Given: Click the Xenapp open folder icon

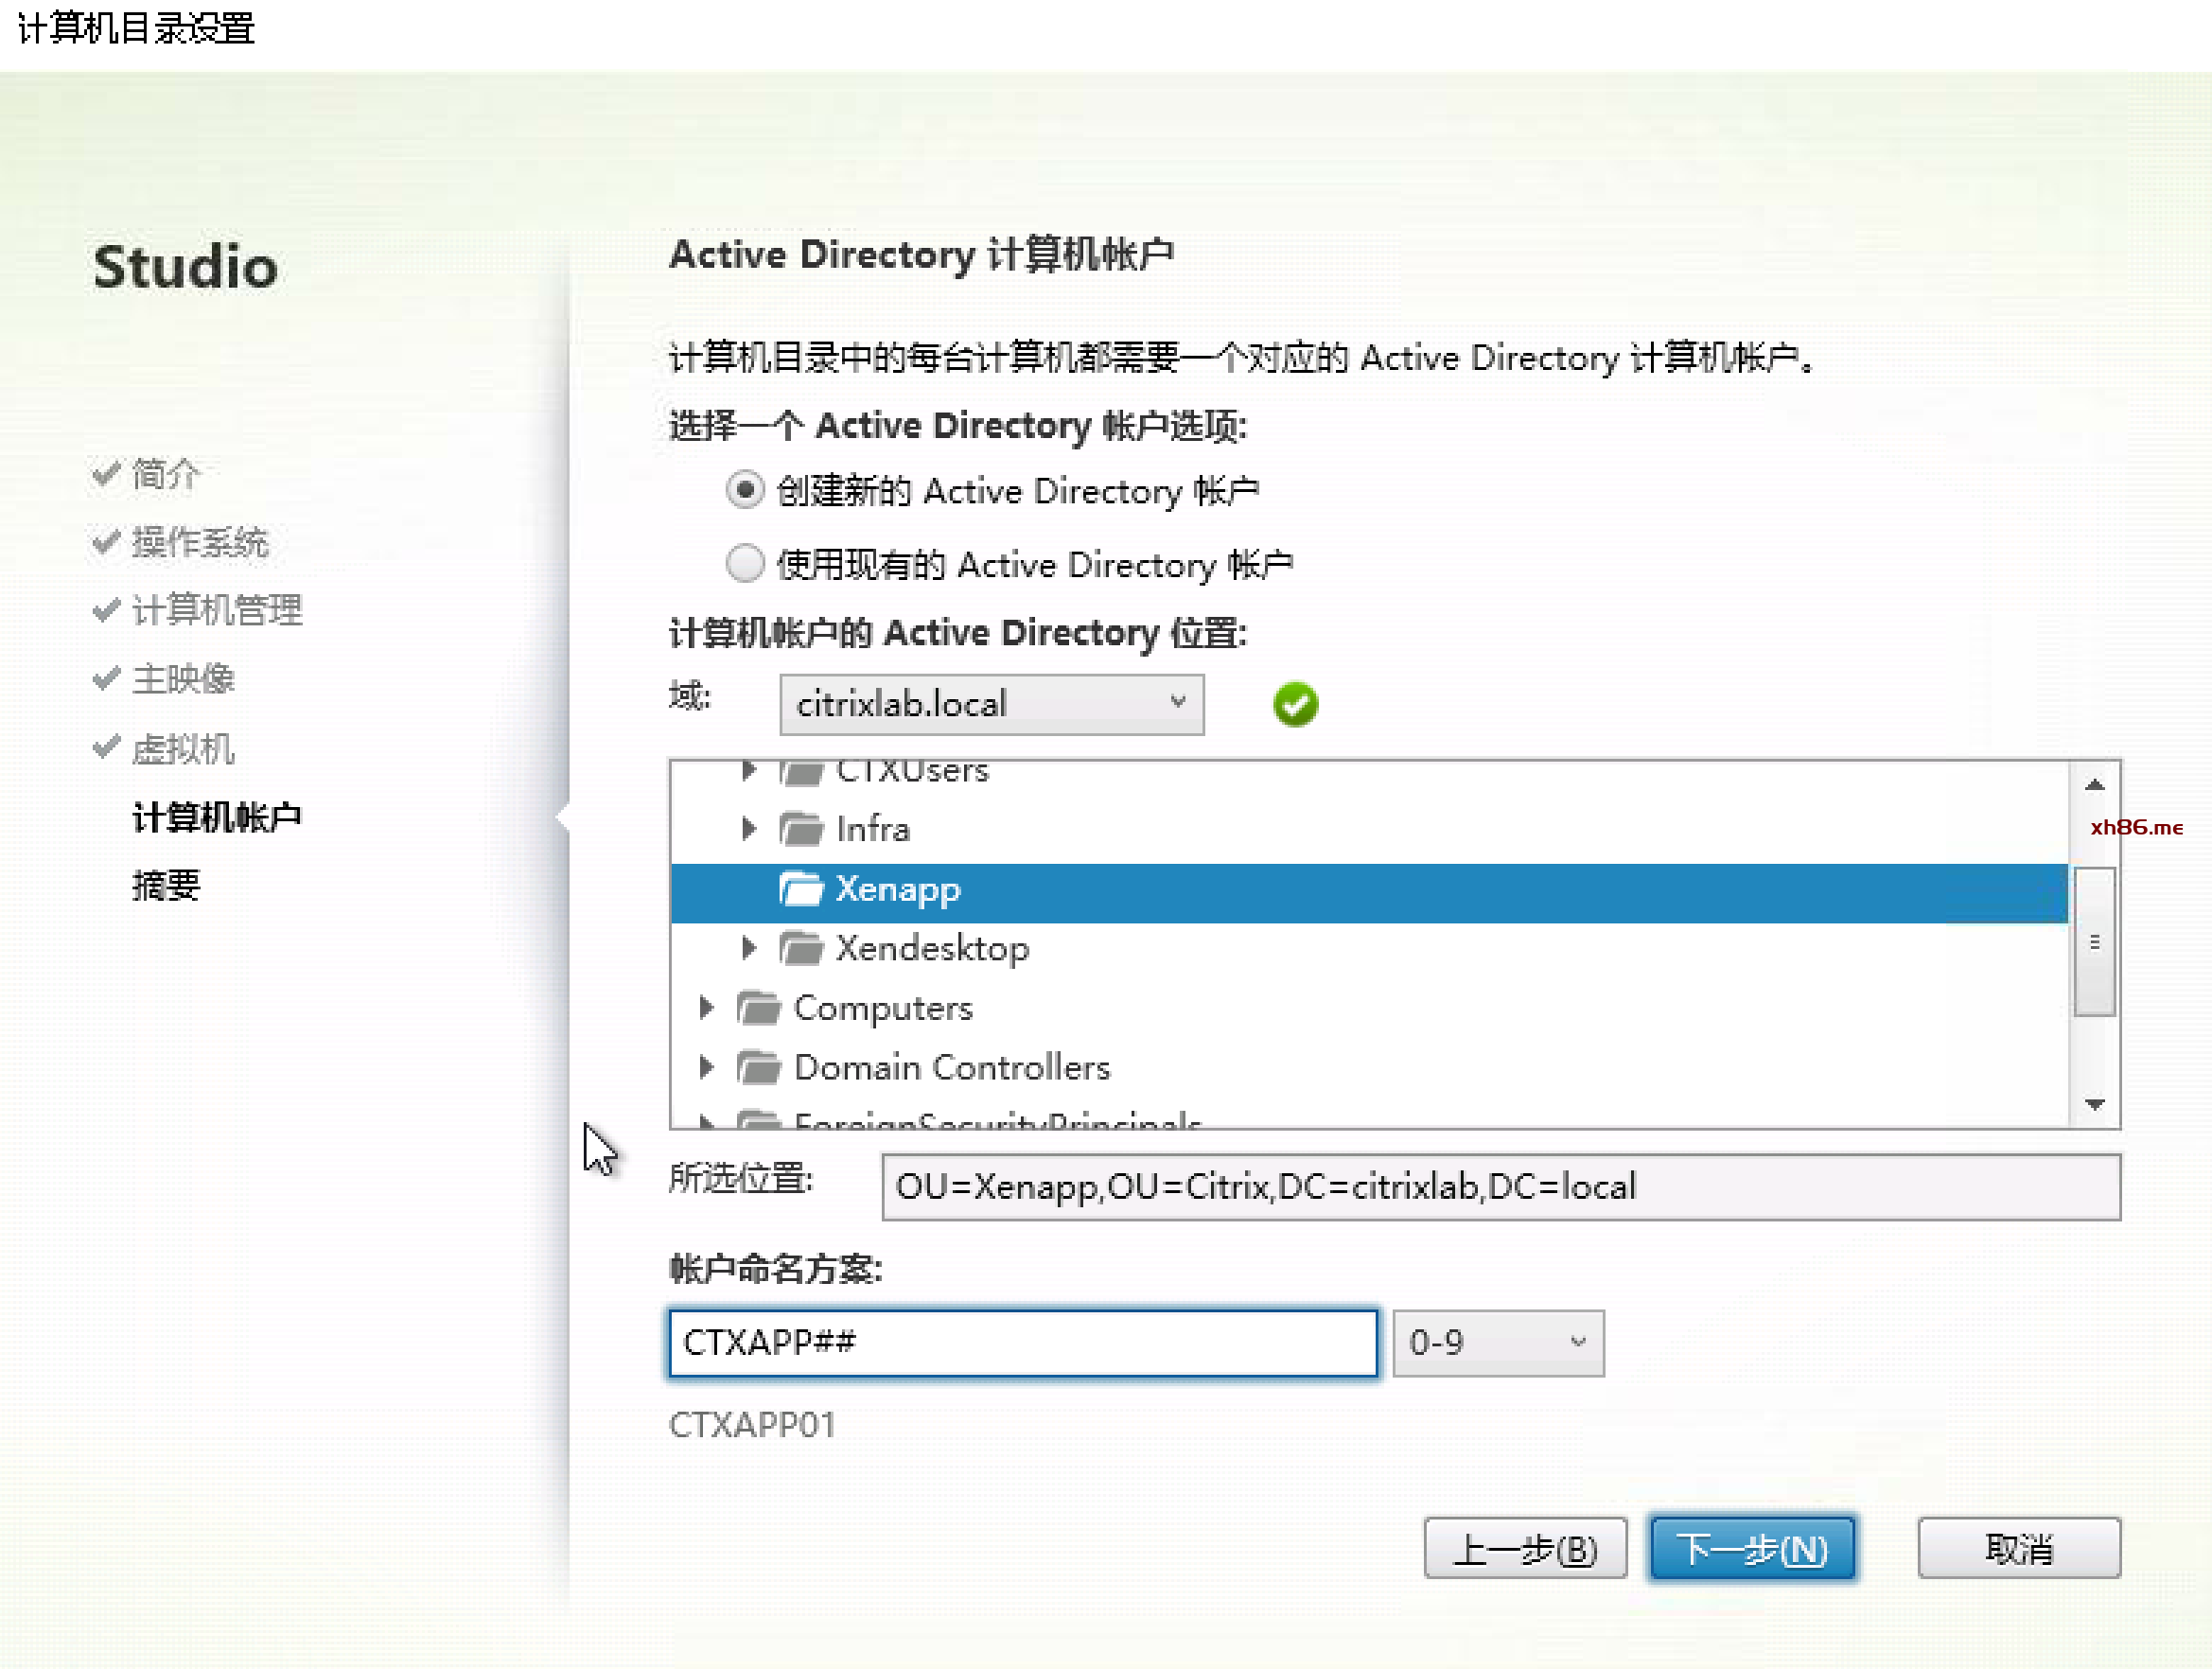Looking at the screenshot, I should (x=800, y=889).
